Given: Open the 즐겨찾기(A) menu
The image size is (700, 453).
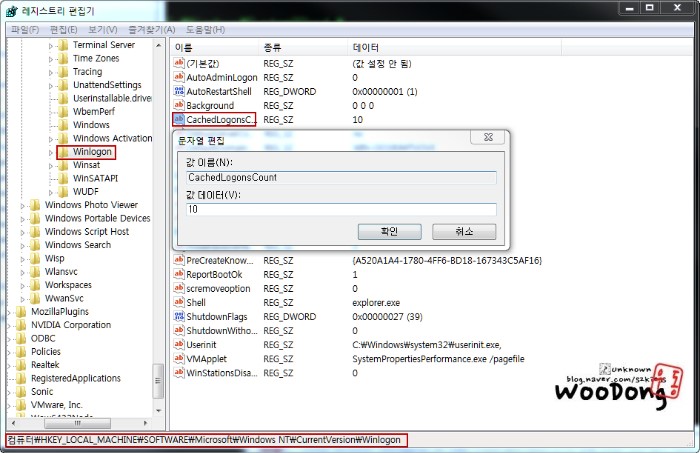Looking at the screenshot, I should point(151,29).
